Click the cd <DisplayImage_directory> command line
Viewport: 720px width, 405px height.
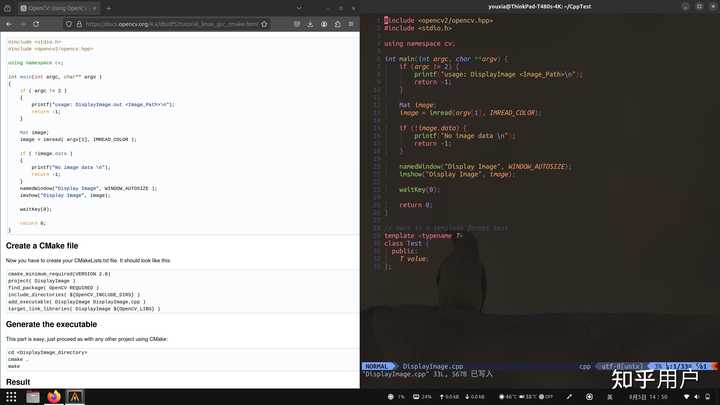coord(47,352)
